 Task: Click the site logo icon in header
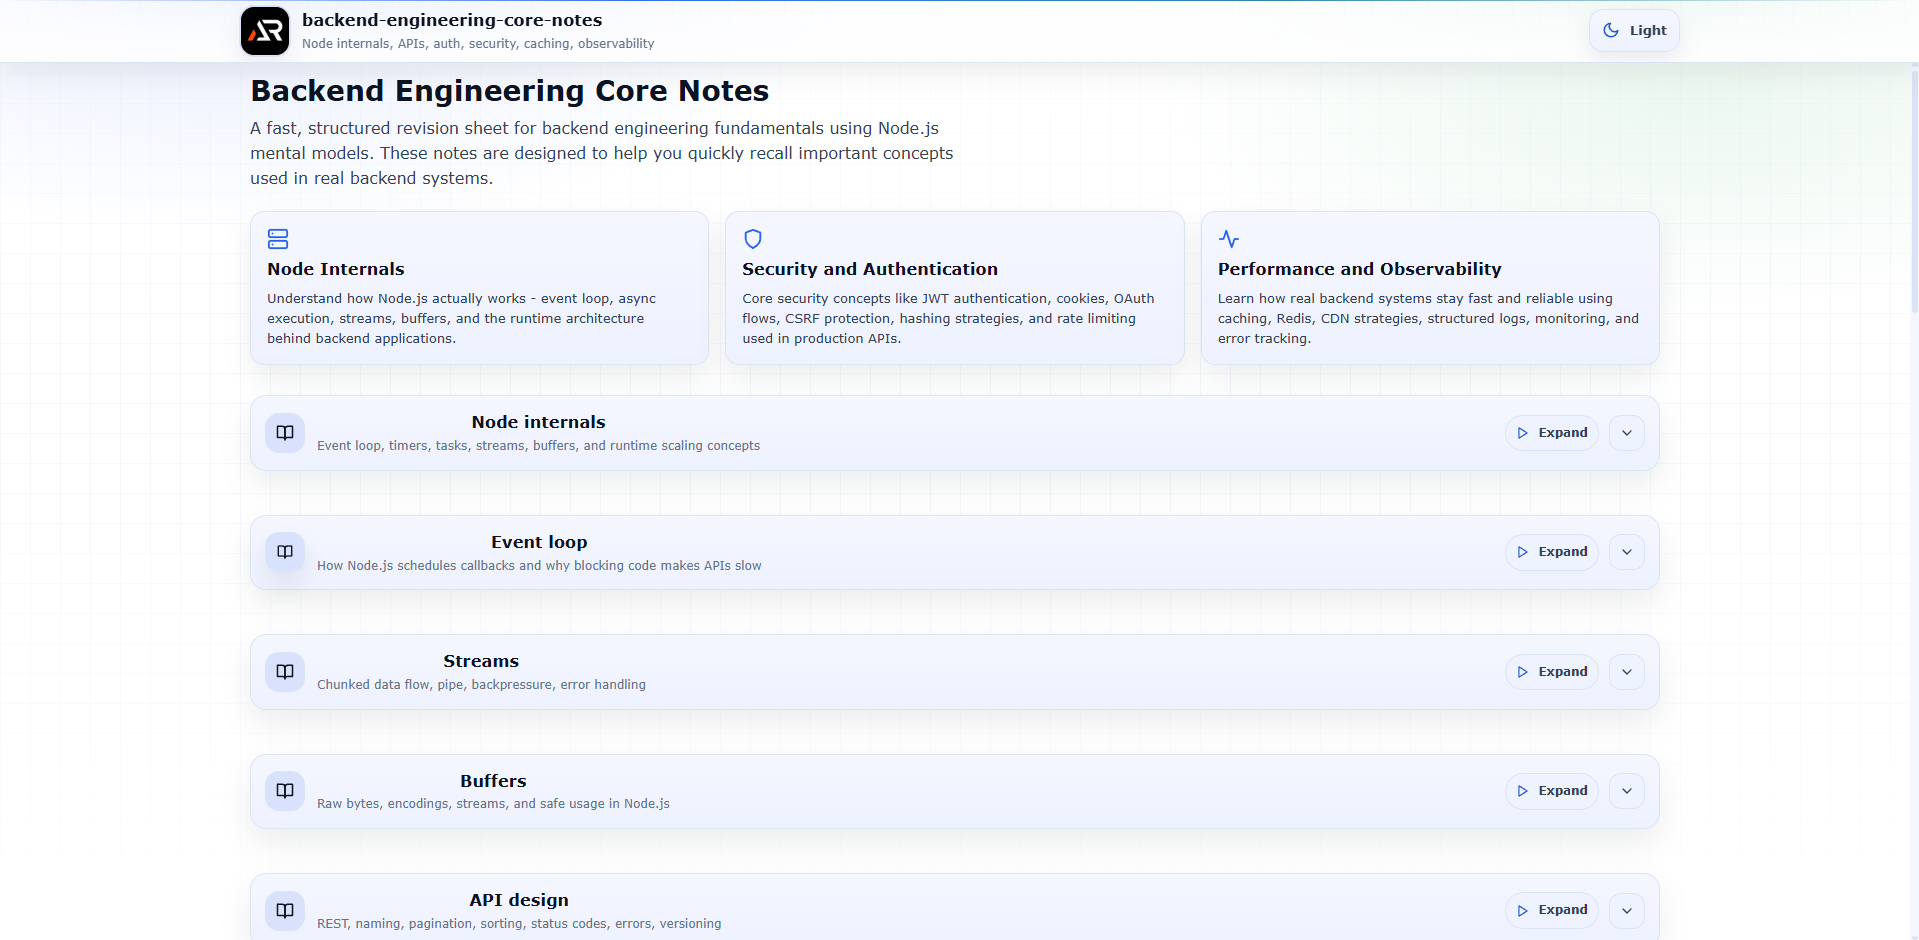tap(265, 31)
